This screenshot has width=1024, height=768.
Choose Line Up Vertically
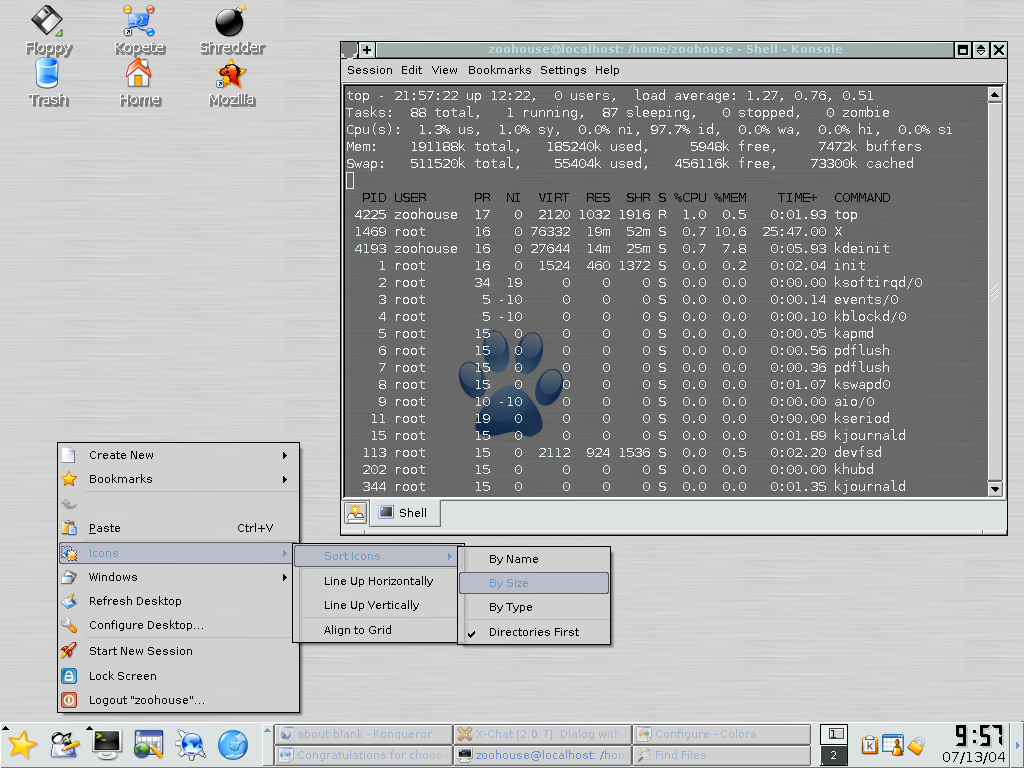[376, 605]
